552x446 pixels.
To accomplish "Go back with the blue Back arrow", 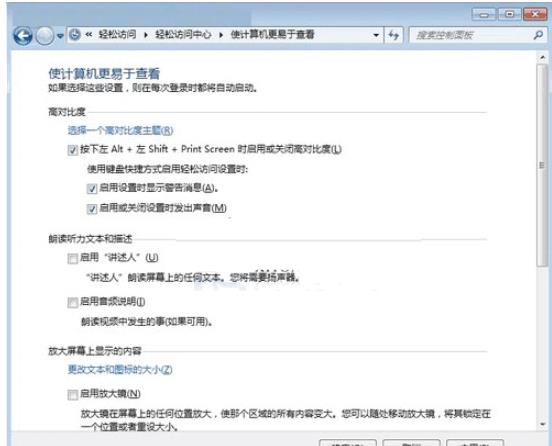I will tap(23, 36).
